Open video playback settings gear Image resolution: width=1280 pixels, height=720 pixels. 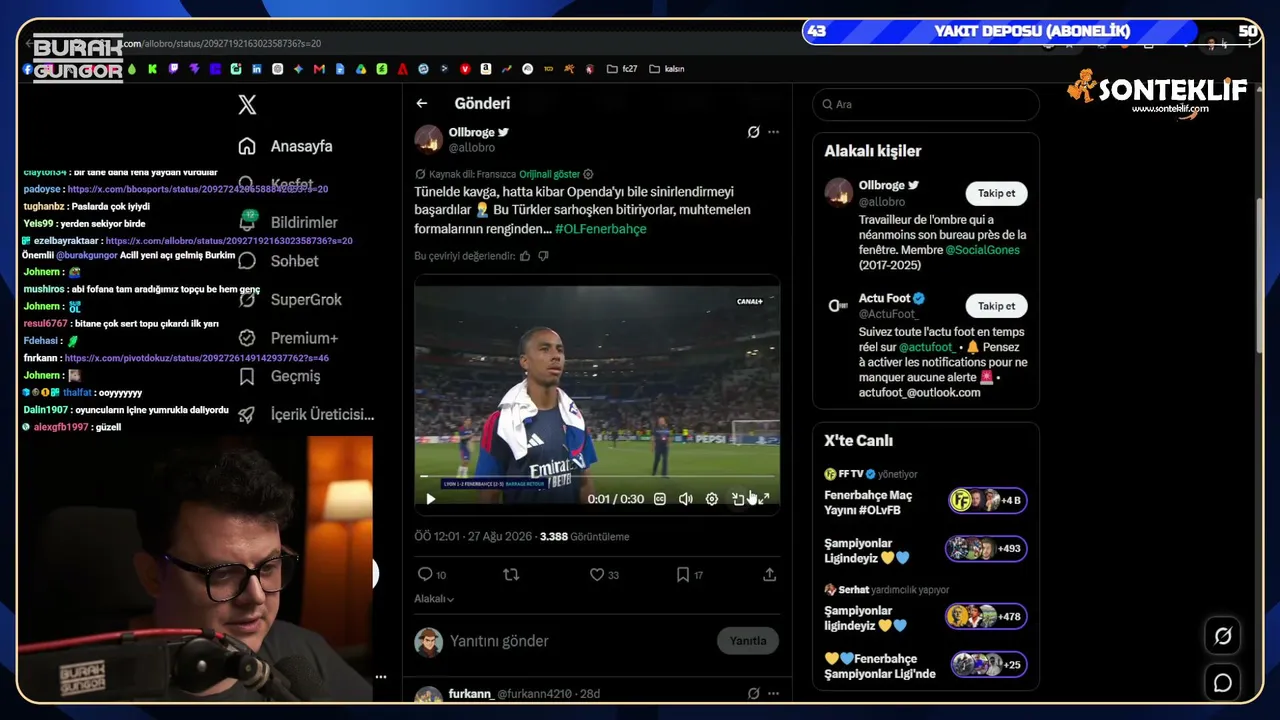[x=712, y=499]
